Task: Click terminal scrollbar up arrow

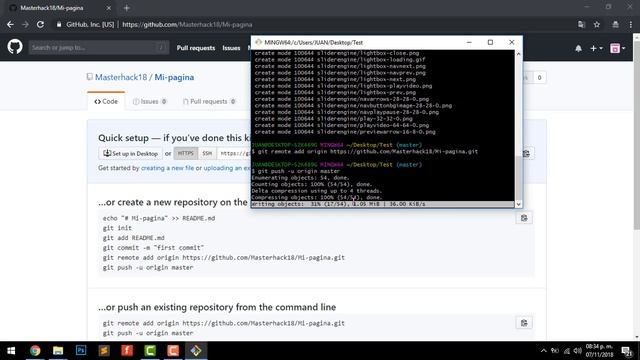Action: pos(518,54)
